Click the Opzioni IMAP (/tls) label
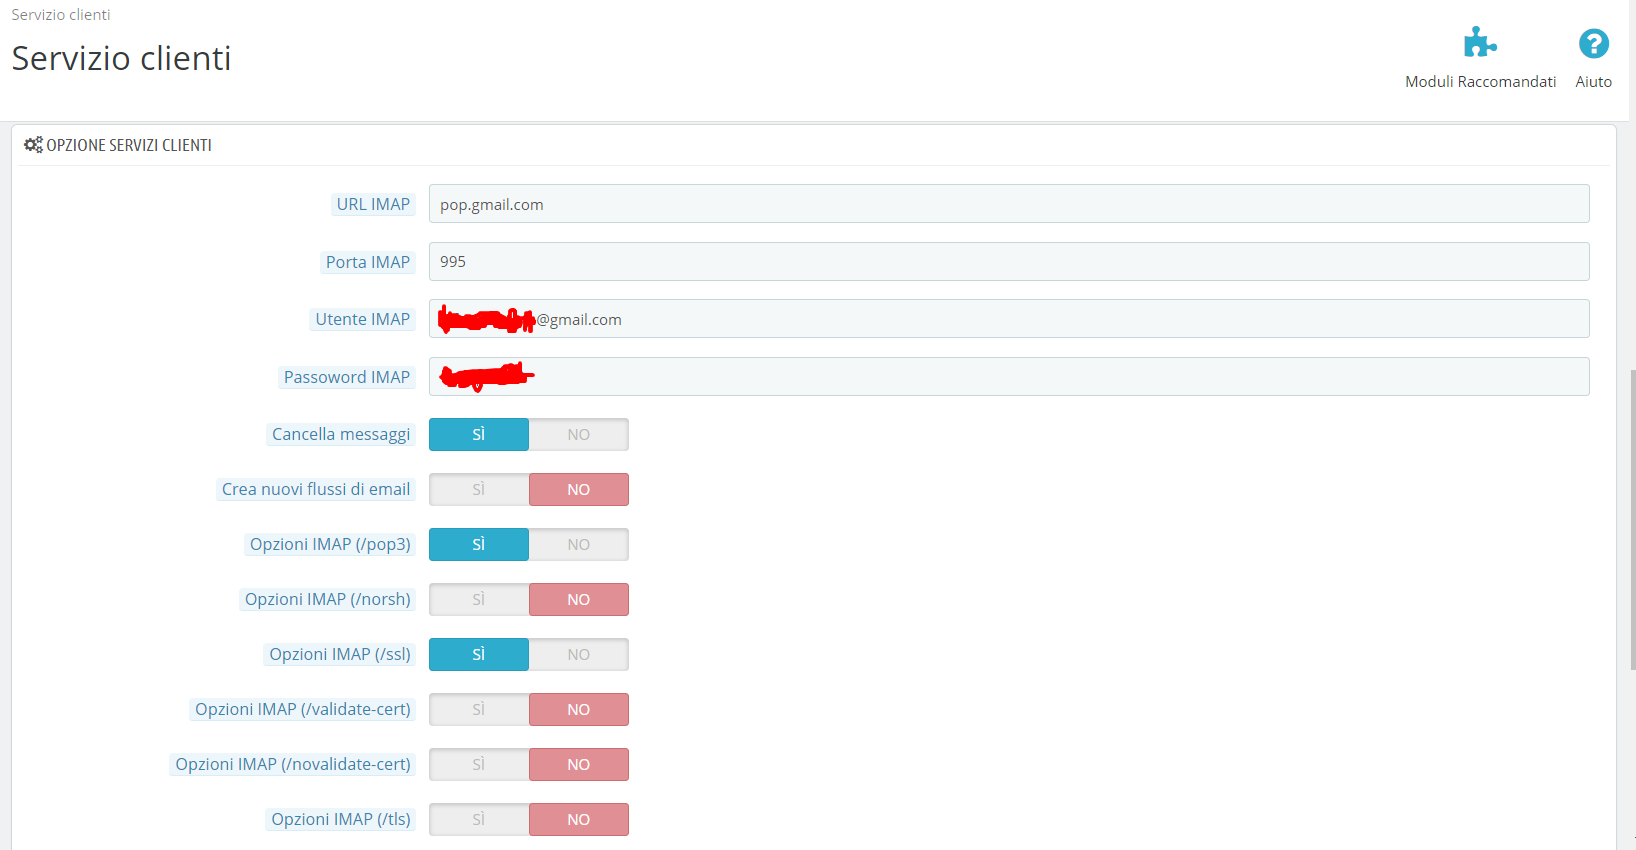Viewport: 1636px width, 850px height. pos(341,819)
